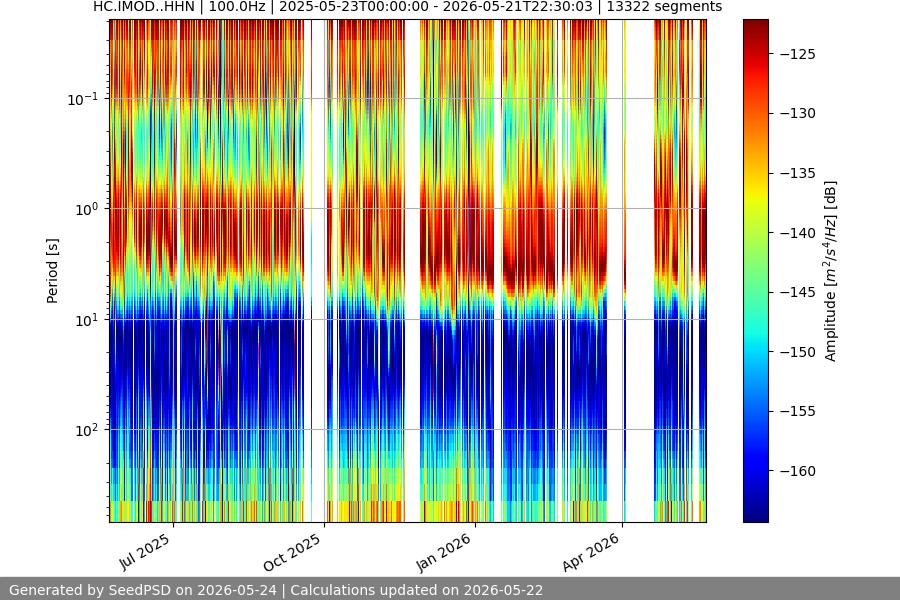Click the 10⁻¹ period tick label

click(82, 99)
